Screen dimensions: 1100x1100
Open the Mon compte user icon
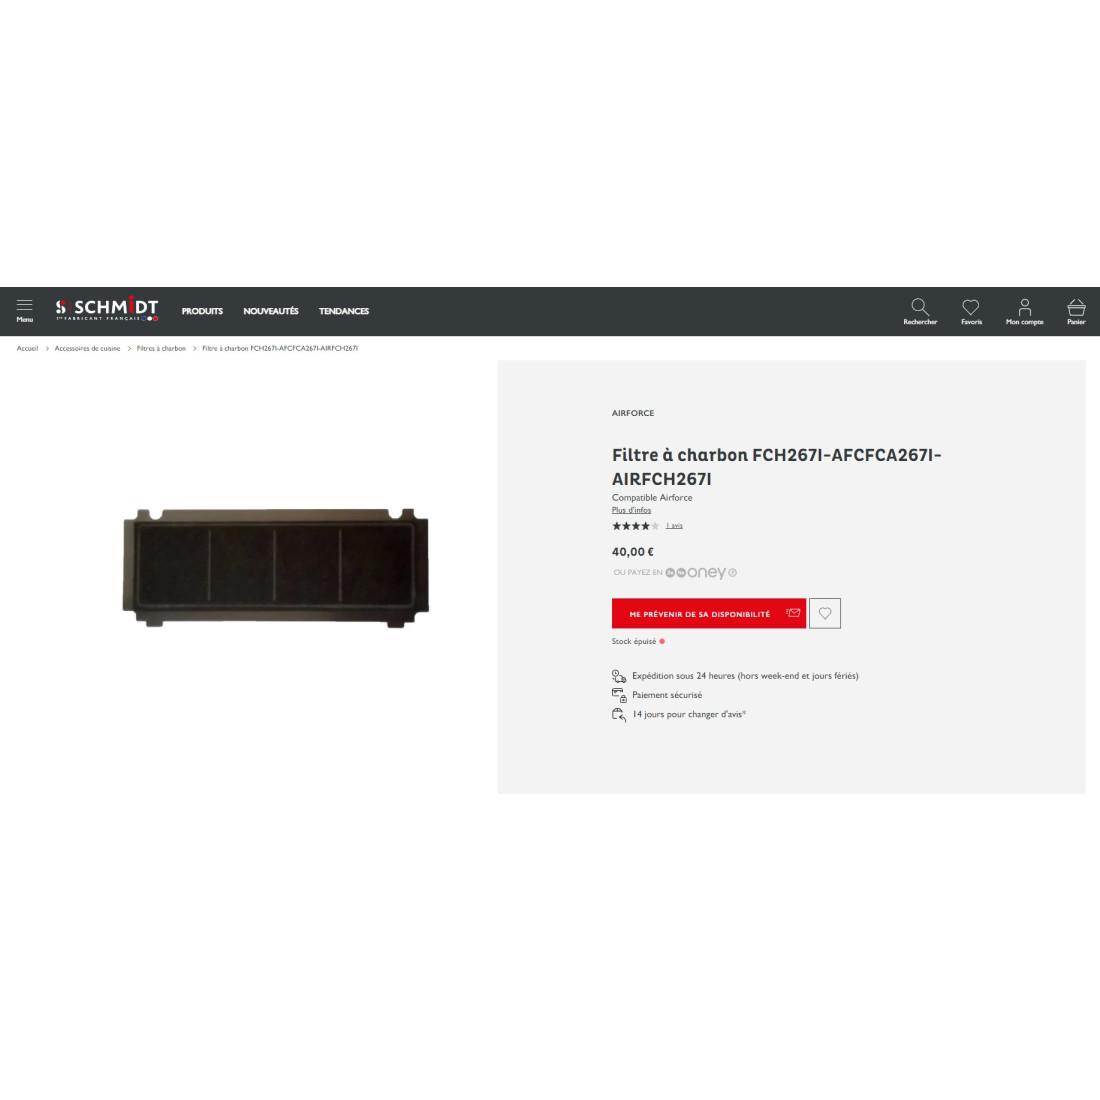[1024, 311]
